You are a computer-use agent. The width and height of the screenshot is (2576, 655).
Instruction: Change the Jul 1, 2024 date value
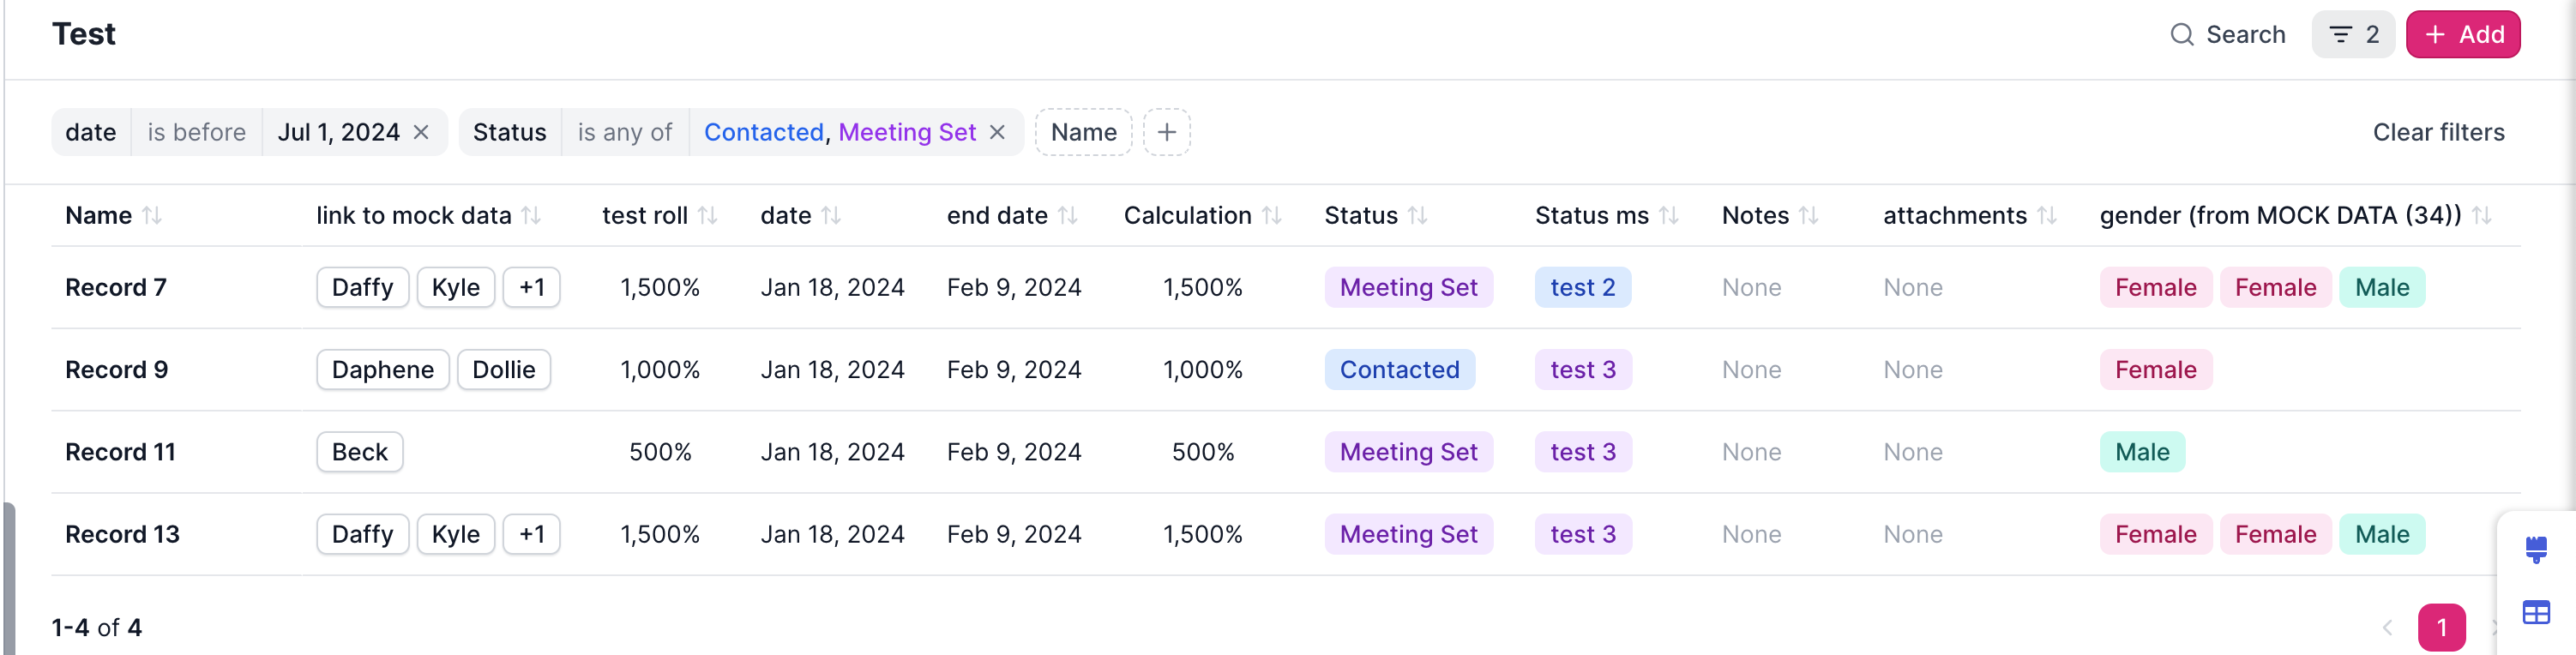pyautogui.click(x=338, y=132)
